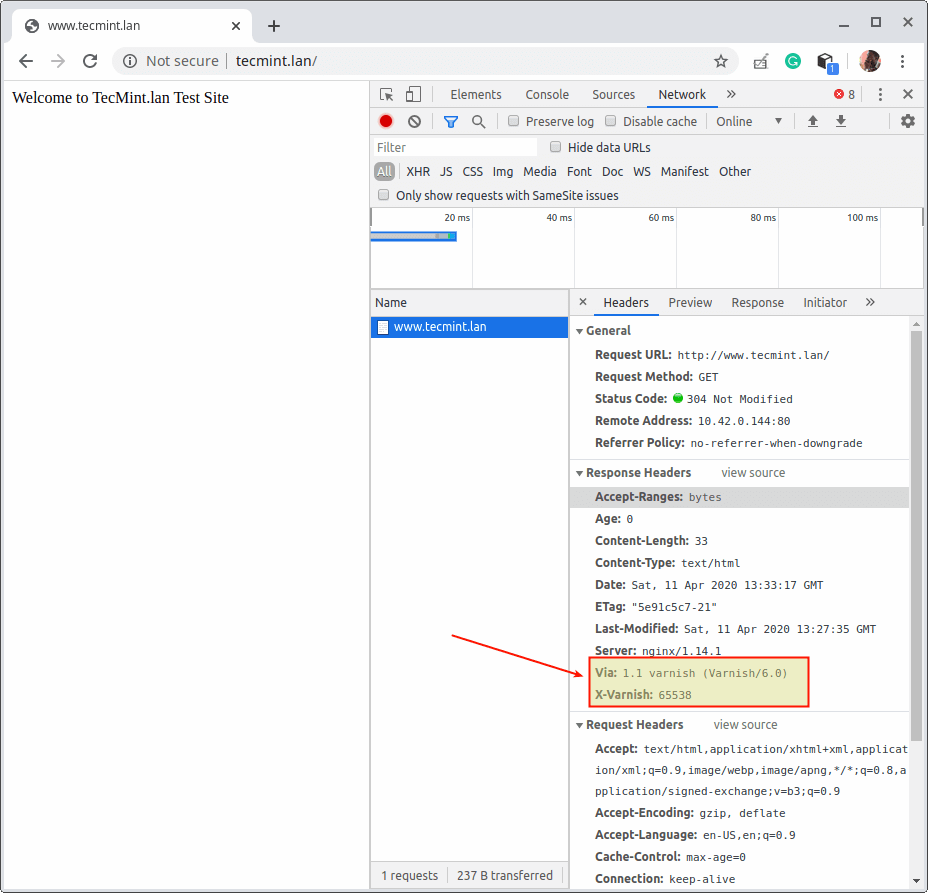The height and width of the screenshot is (893, 928).
Task: Switch to the Console tab
Action: [547, 95]
